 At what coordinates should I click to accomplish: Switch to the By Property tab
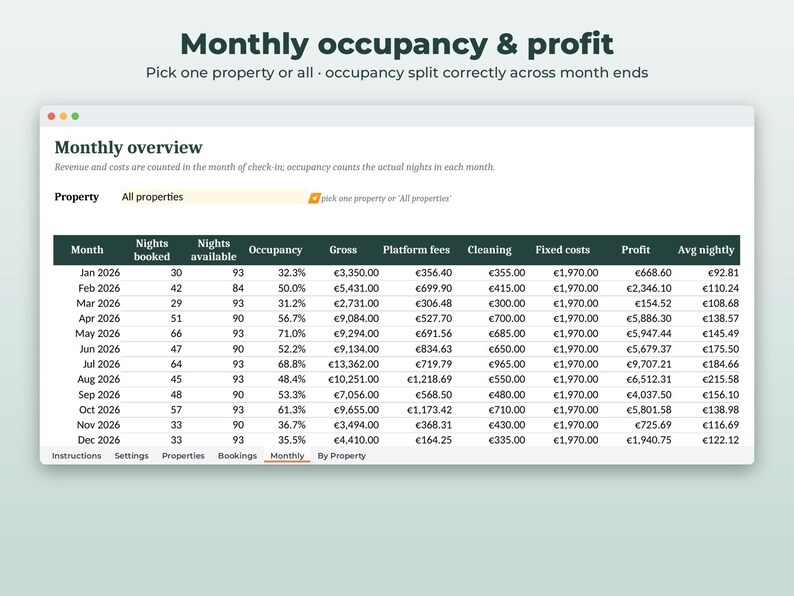(342, 456)
